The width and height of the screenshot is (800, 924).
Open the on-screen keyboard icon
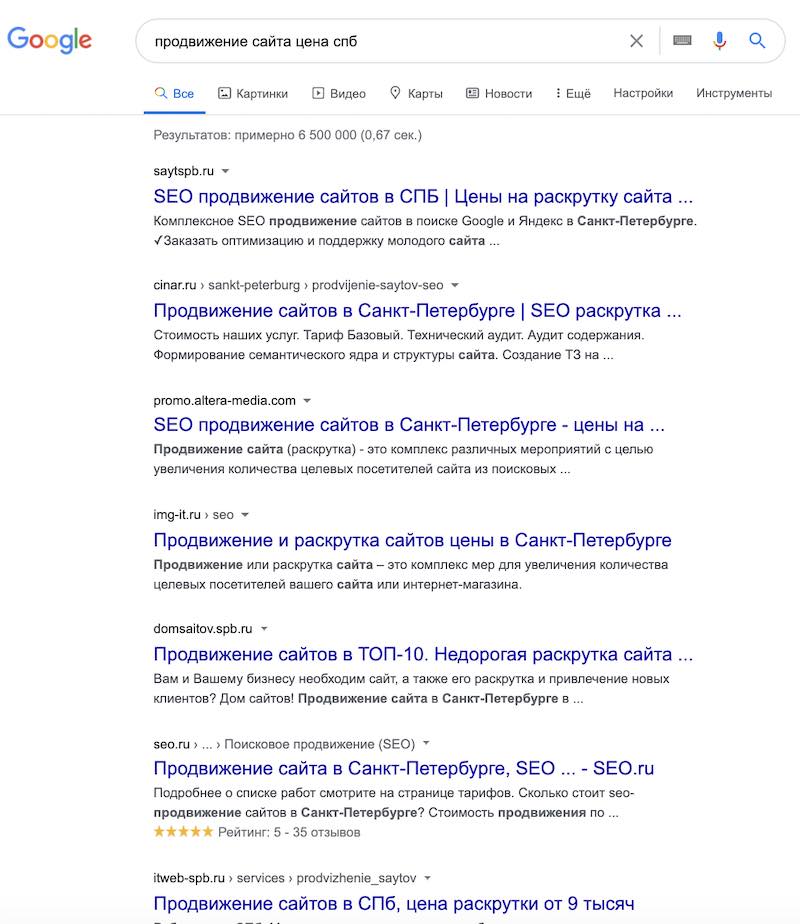pos(682,41)
